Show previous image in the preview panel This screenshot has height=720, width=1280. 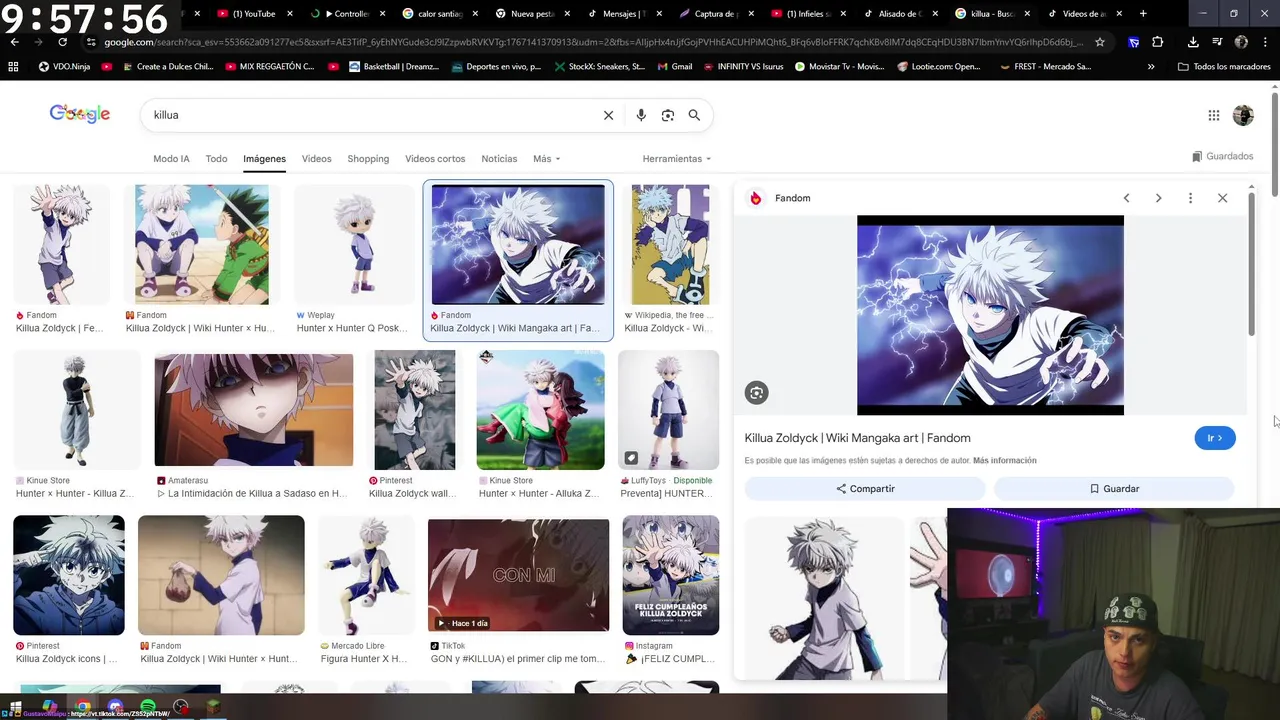(x=1126, y=198)
